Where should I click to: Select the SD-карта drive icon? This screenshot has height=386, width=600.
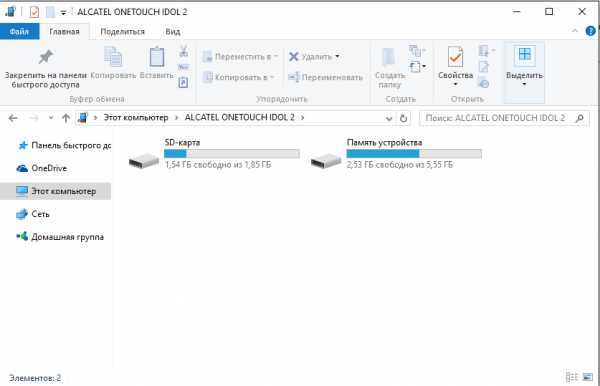[144, 161]
